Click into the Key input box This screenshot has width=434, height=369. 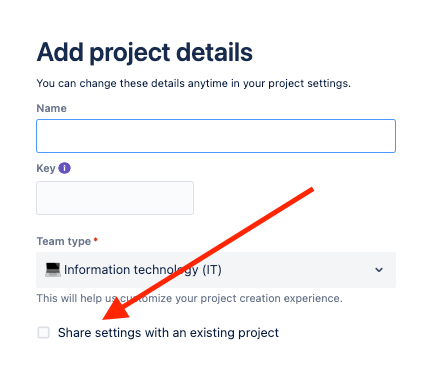coord(115,198)
